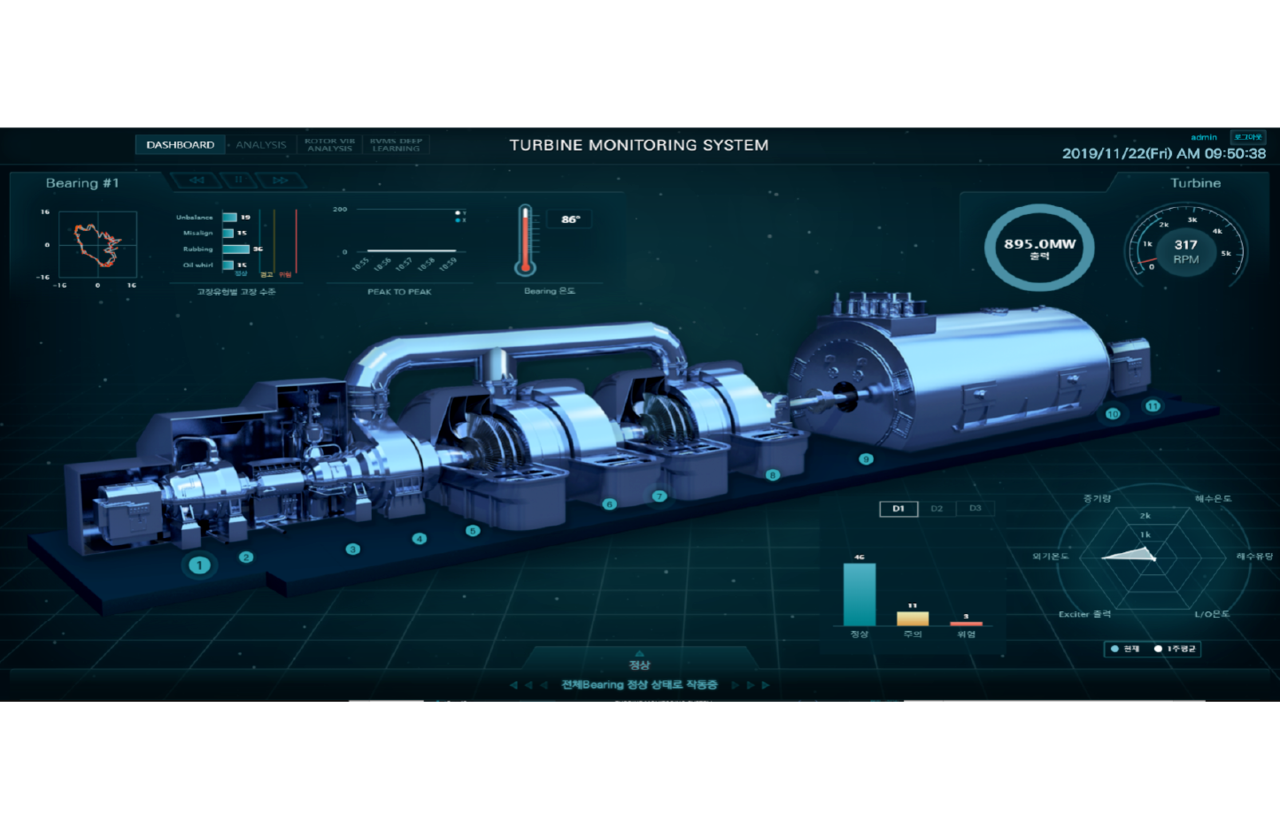Click the 외기온도 radar axis label
Image resolution: width=1280 pixels, height=830 pixels.
1053,556
